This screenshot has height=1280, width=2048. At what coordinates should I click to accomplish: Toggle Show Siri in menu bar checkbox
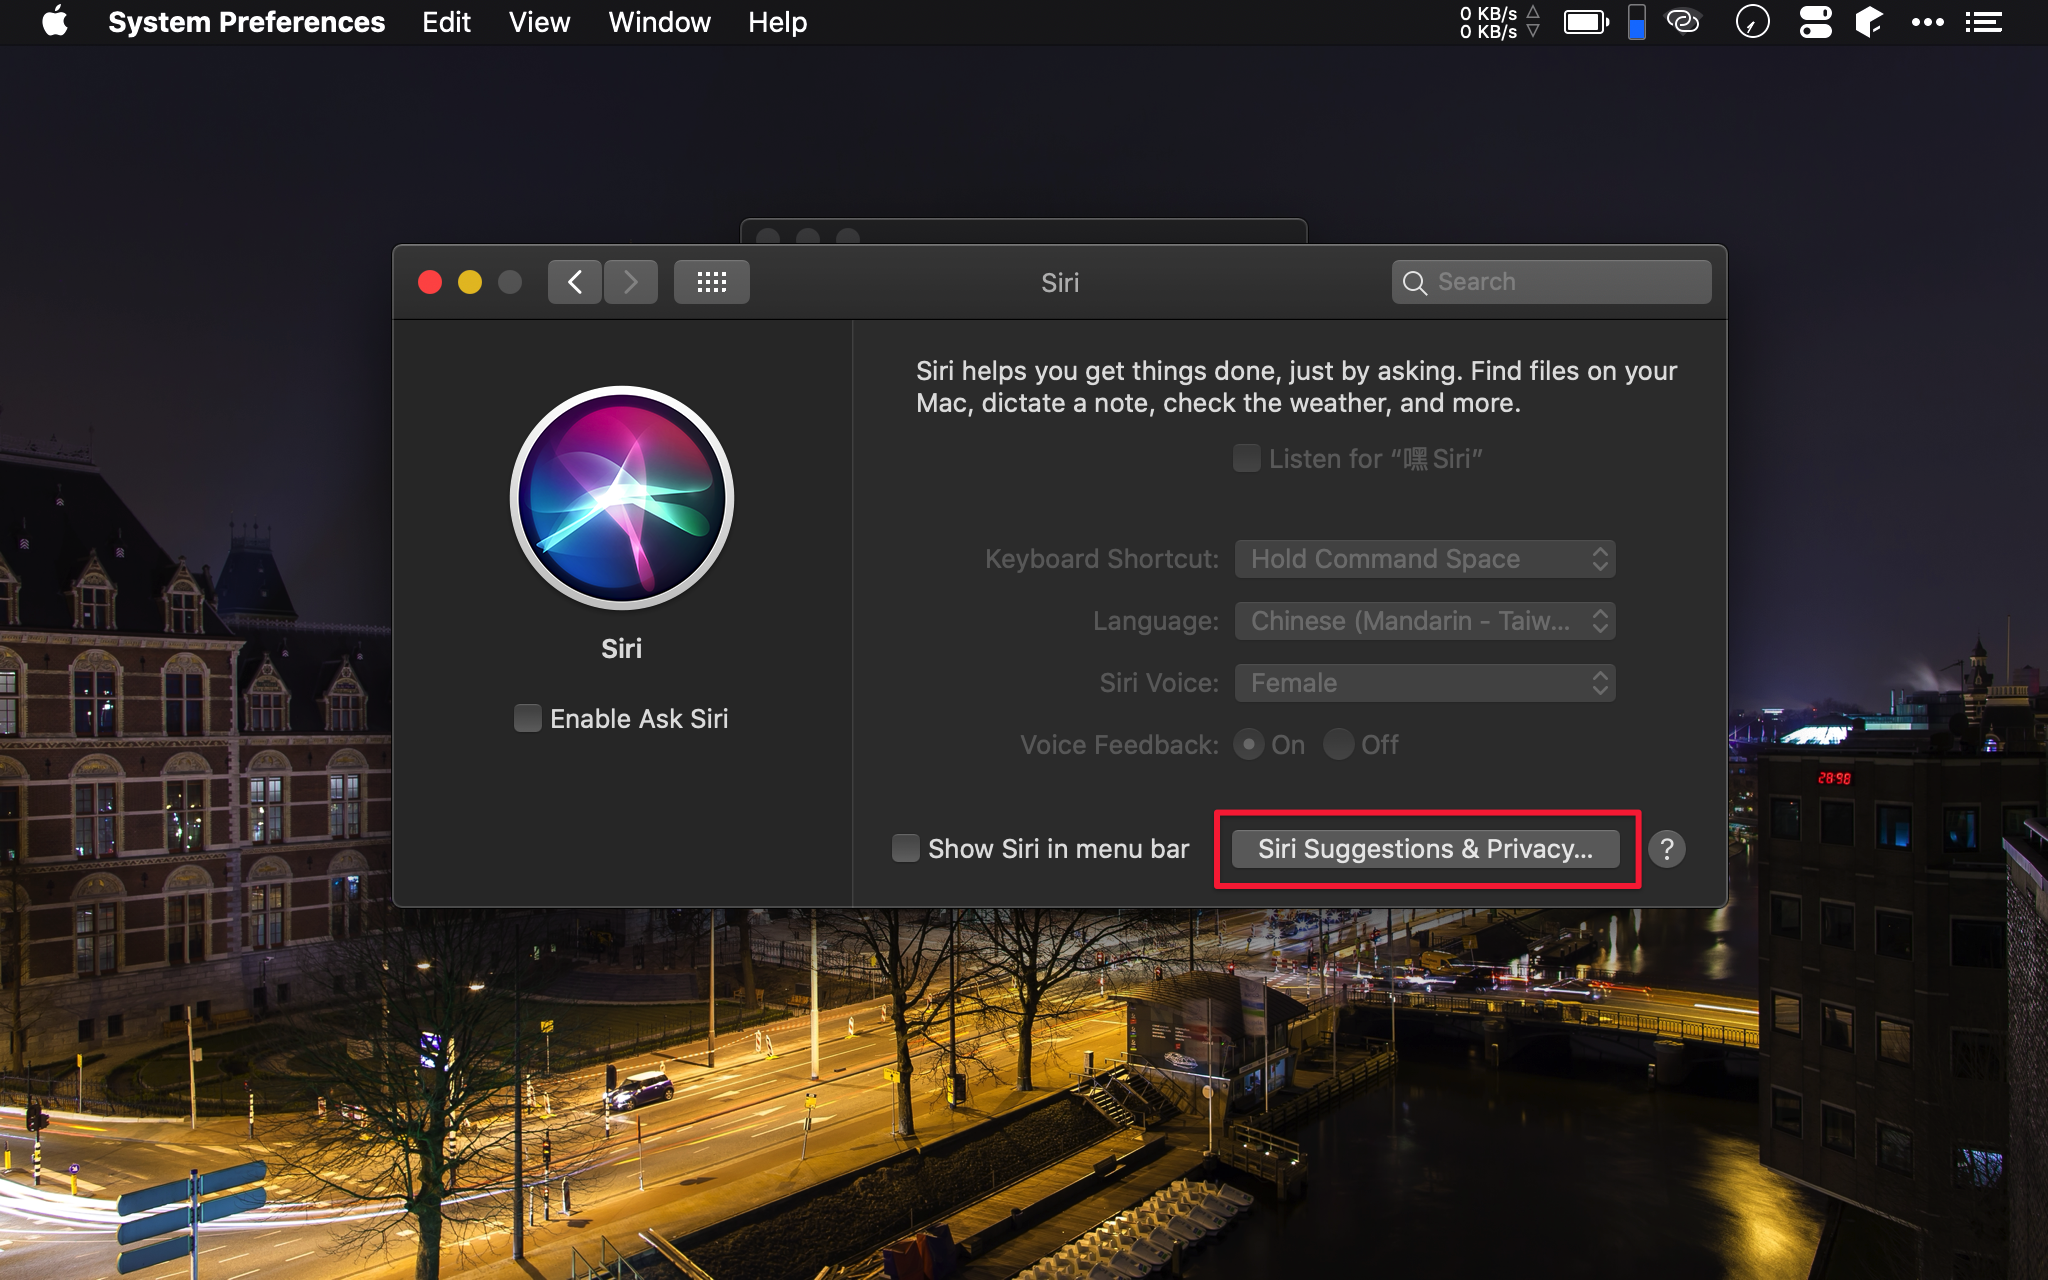click(906, 848)
